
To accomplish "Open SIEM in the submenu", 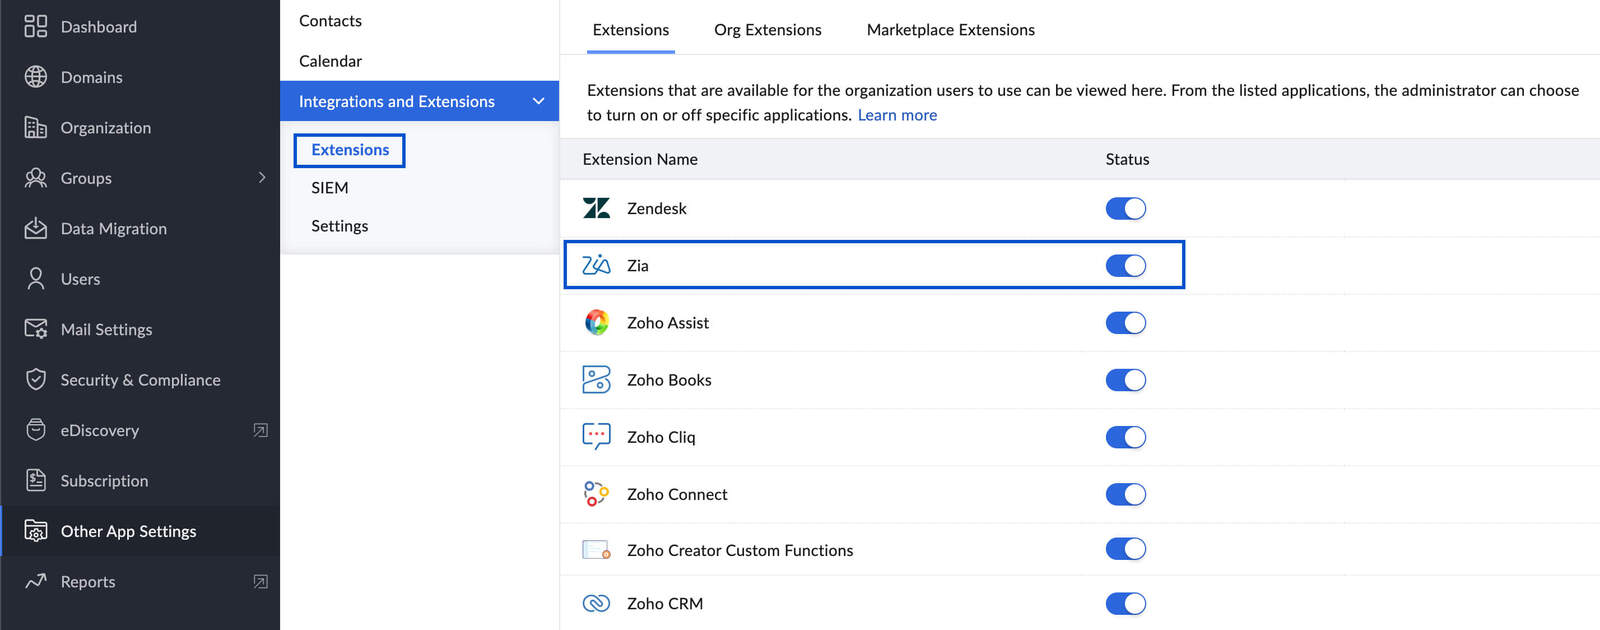I will [330, 188].
